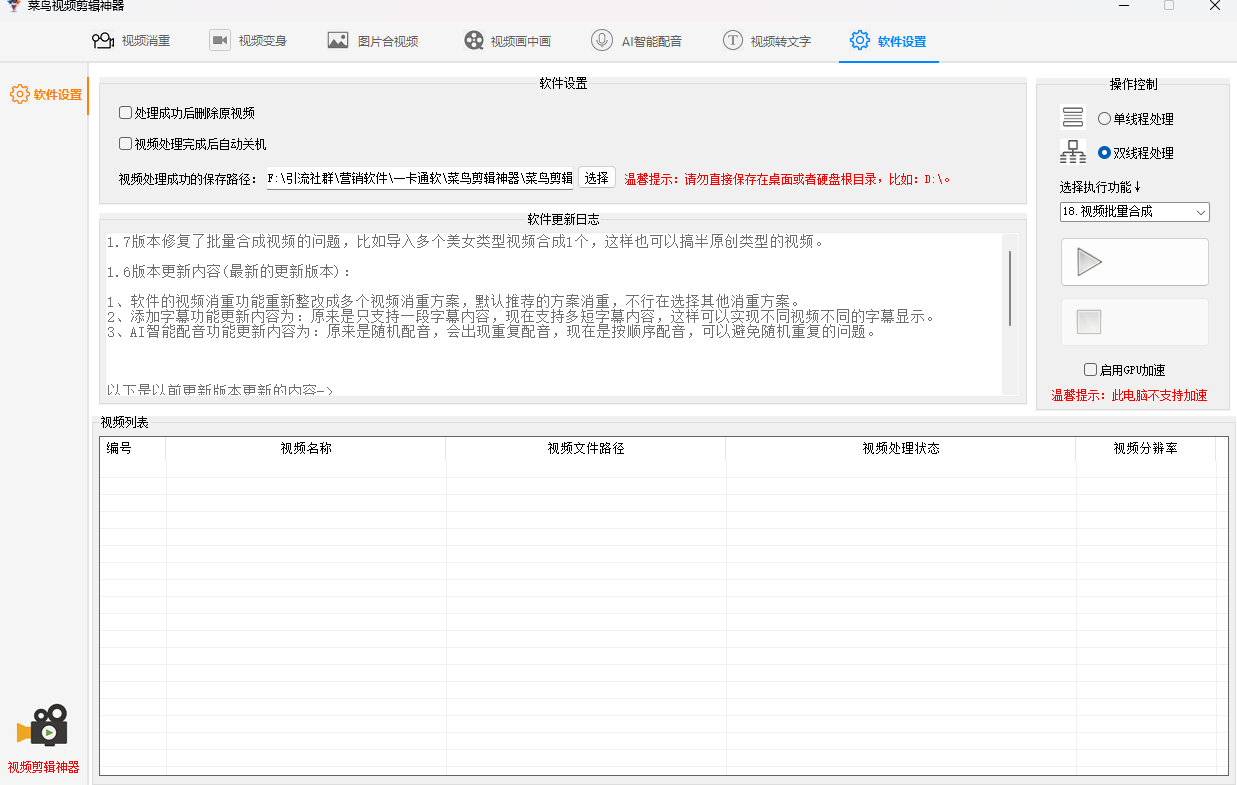Click the 图片合视频 picture icon

tap(338, 41)
